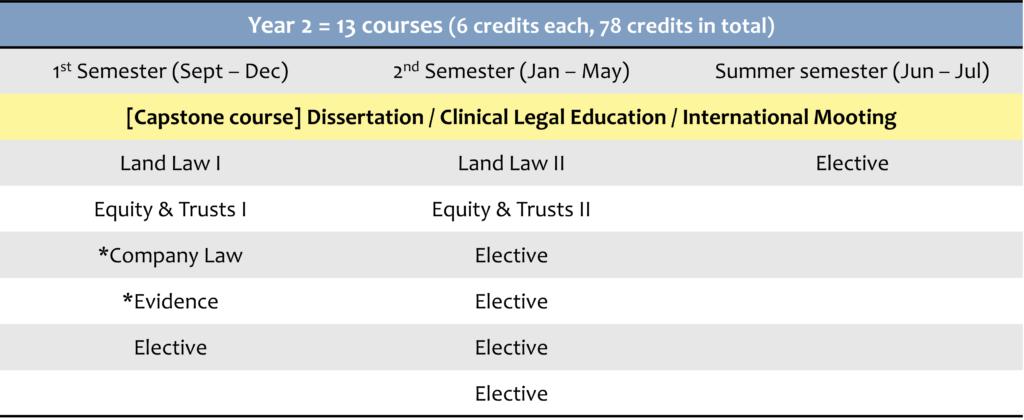Click the Elective beside *Company Law
This screenshot has width=1024, height=420.
click(511, 255)
